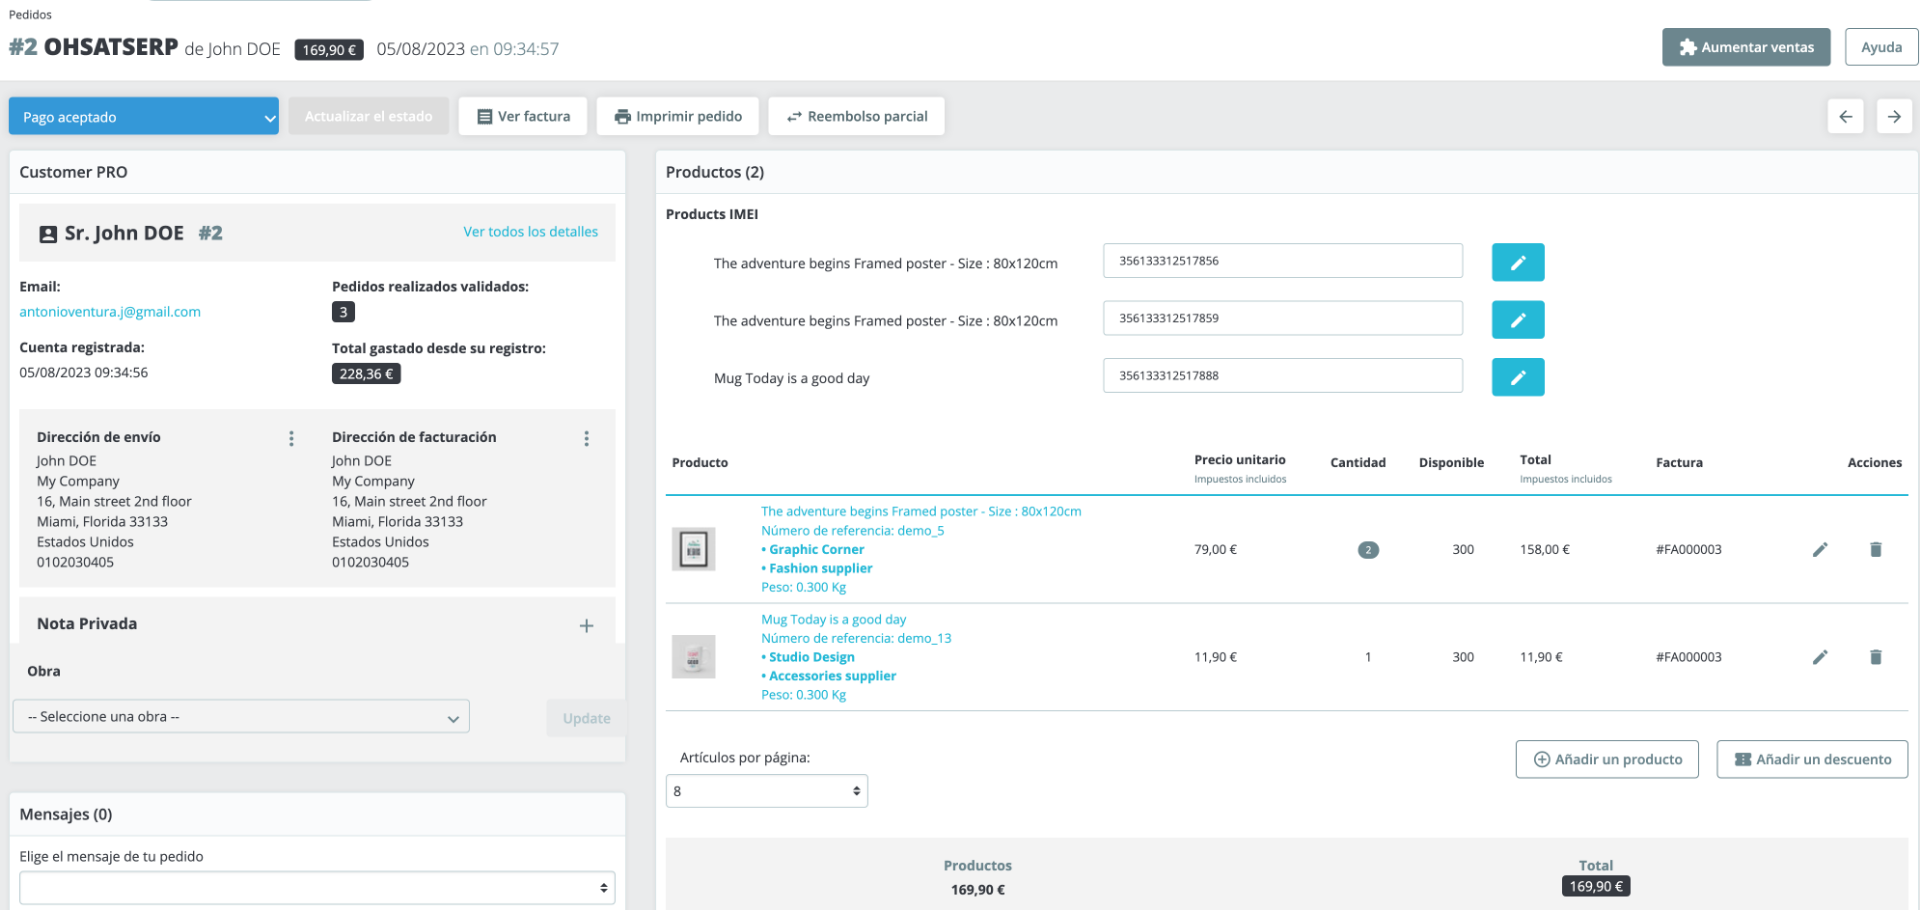
Task: Open customer email antonioventura.j@gmail.com
Action: 110,312
